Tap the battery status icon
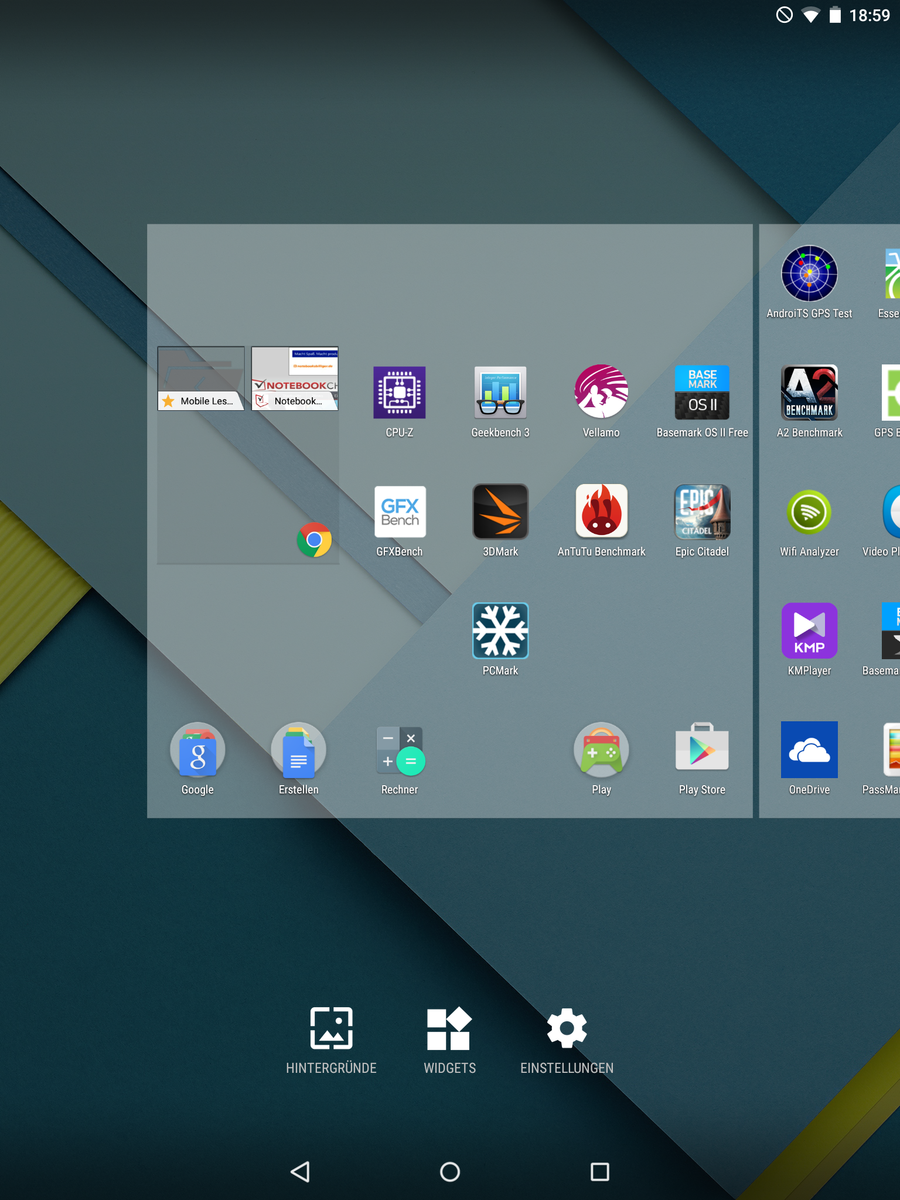Viewport: 900px width, 1200px height. tap(835, 15)
